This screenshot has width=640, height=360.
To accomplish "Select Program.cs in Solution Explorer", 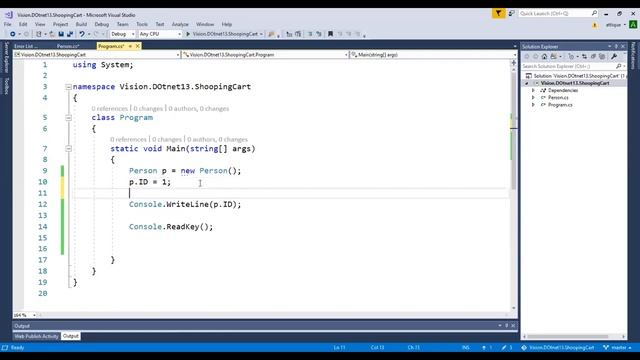I will pyautogui.click(x=560, y=105).
